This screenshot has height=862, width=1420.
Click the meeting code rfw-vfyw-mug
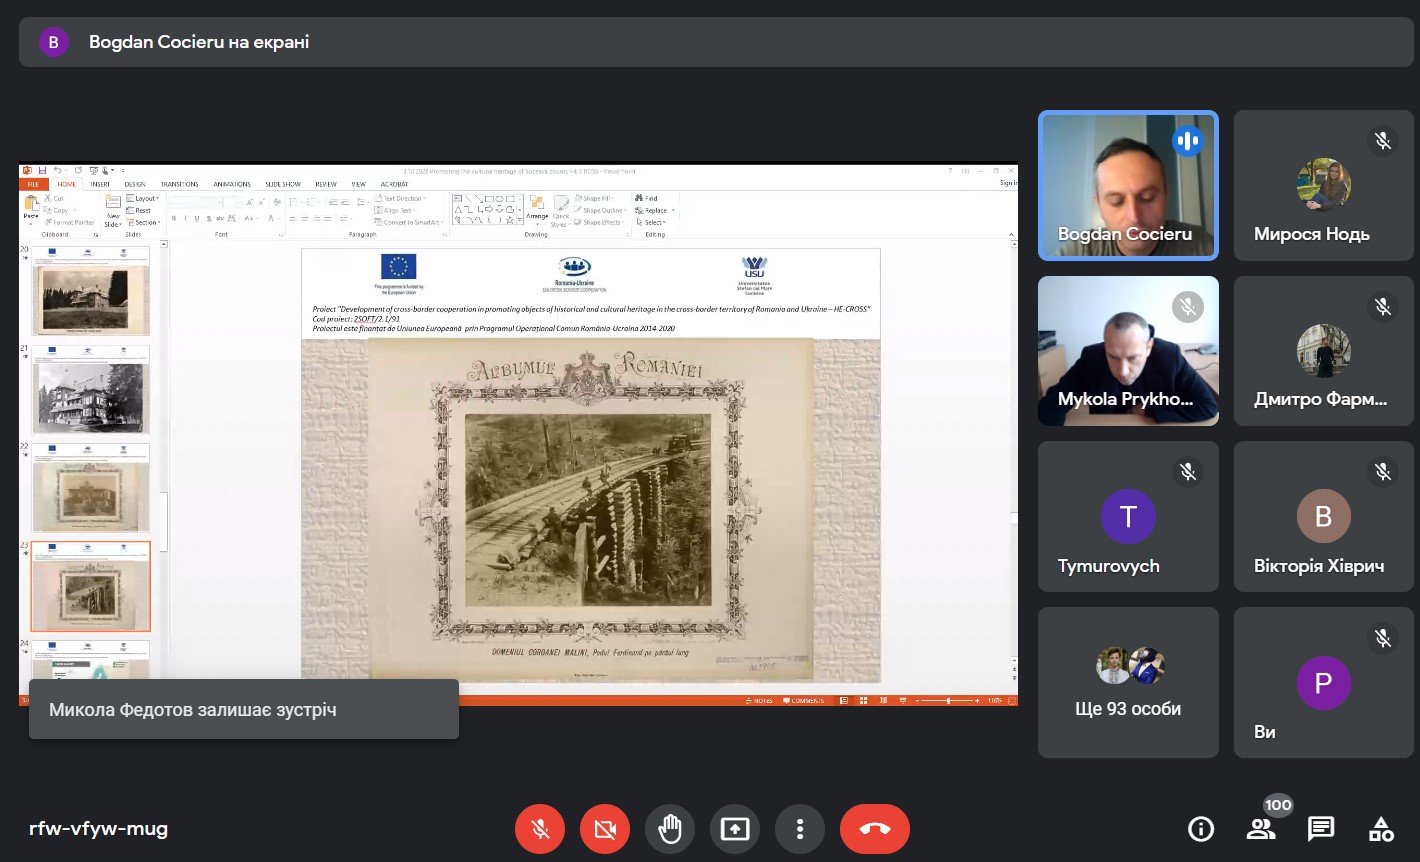(99, 829)
